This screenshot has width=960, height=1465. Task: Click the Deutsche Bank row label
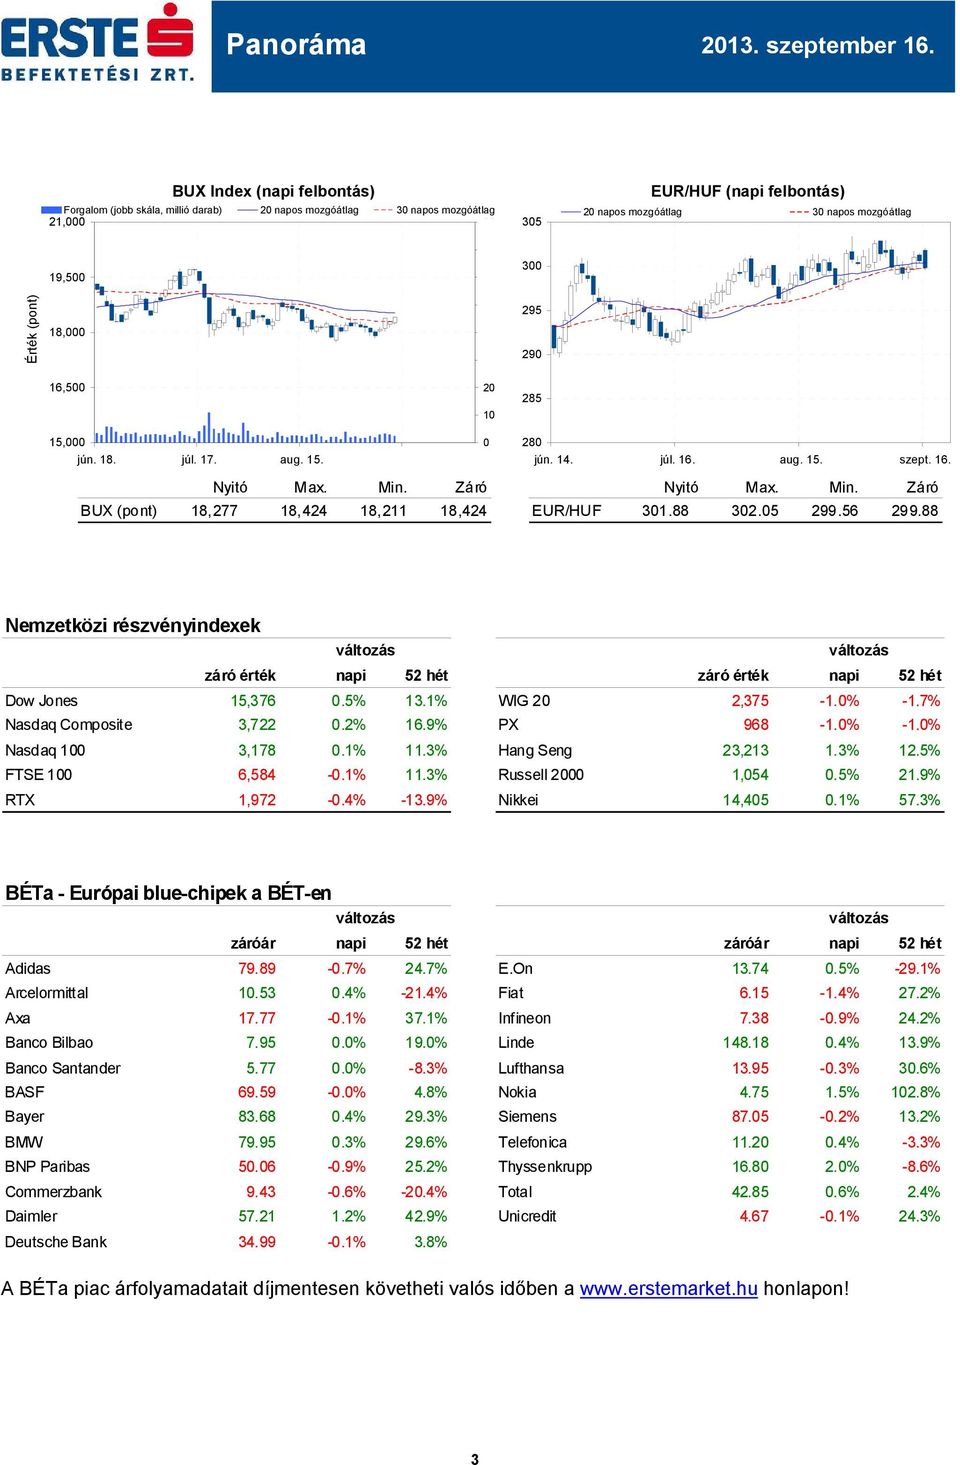tap(56, 1242)
